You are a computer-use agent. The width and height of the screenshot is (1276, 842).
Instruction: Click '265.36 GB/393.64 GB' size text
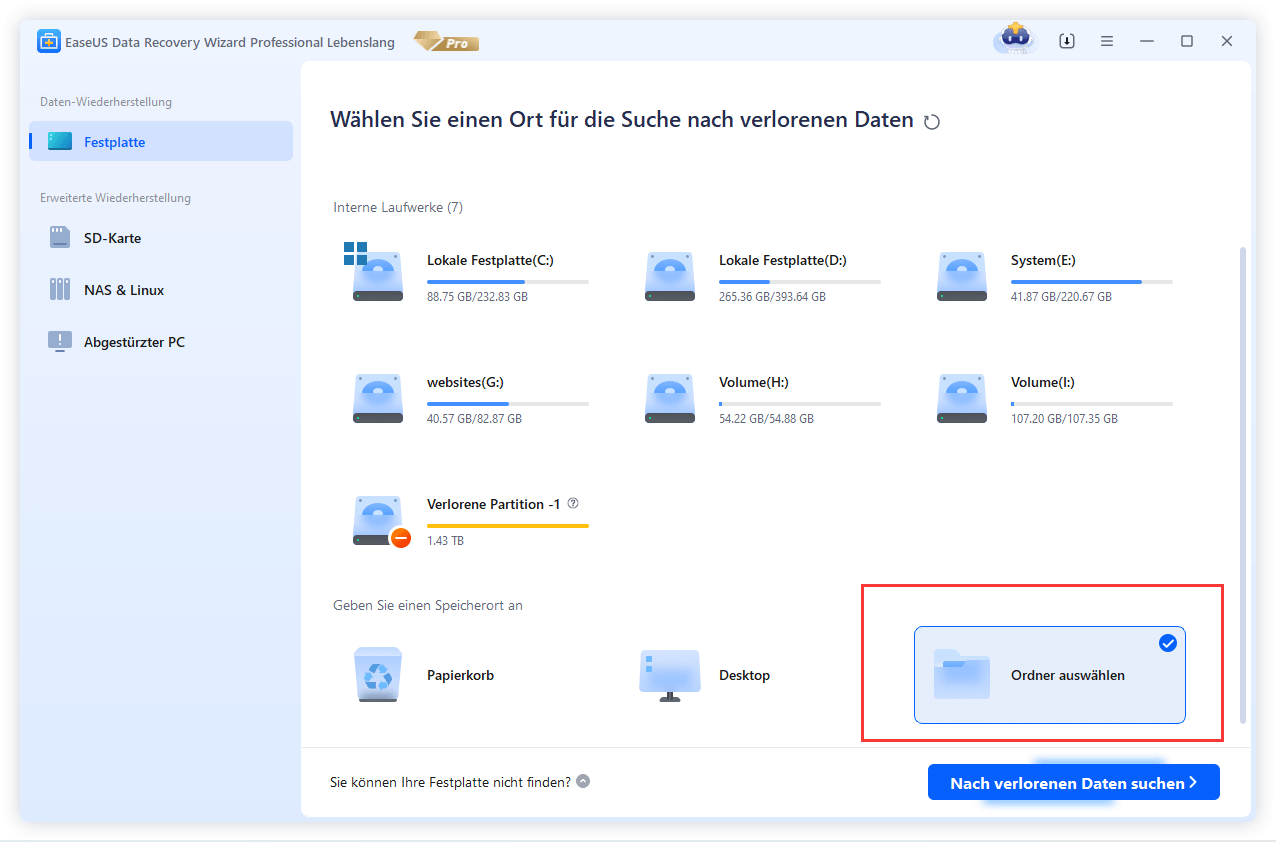[x=772, y=297]
